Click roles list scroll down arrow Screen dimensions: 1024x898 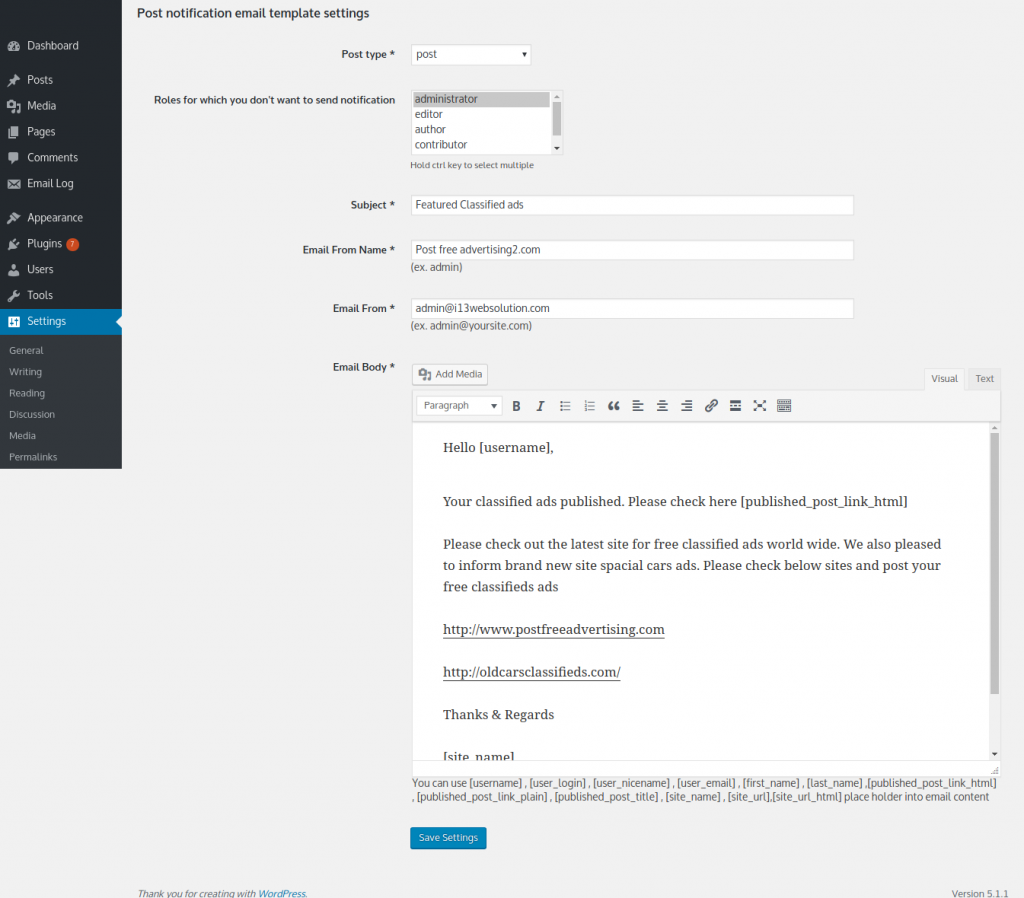click(x=557, y=148)
